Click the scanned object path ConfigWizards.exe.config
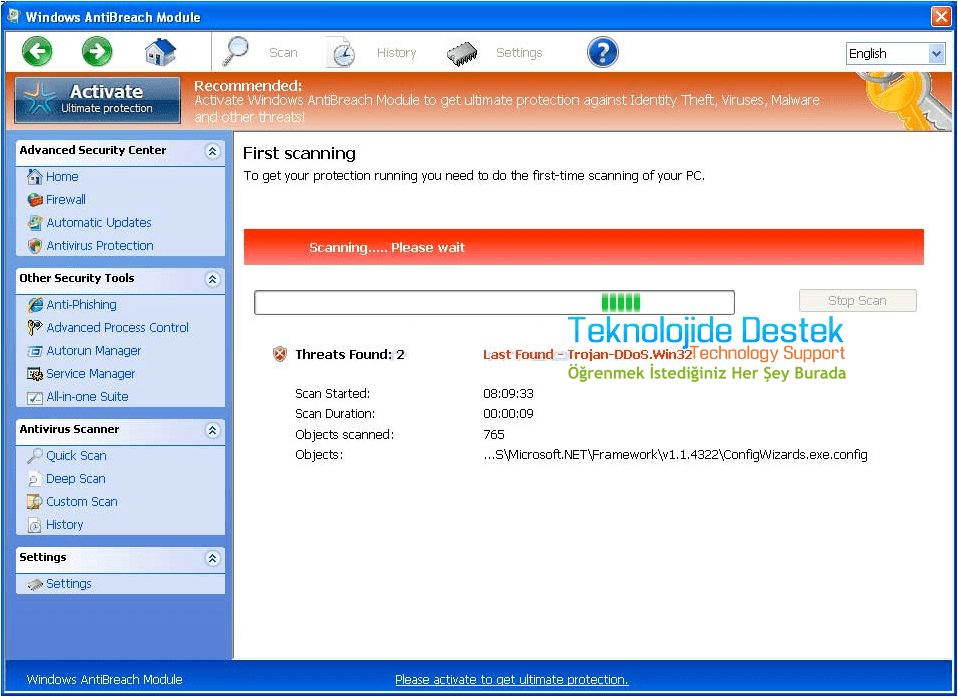The image size is (958, 697). click(675, 454)
